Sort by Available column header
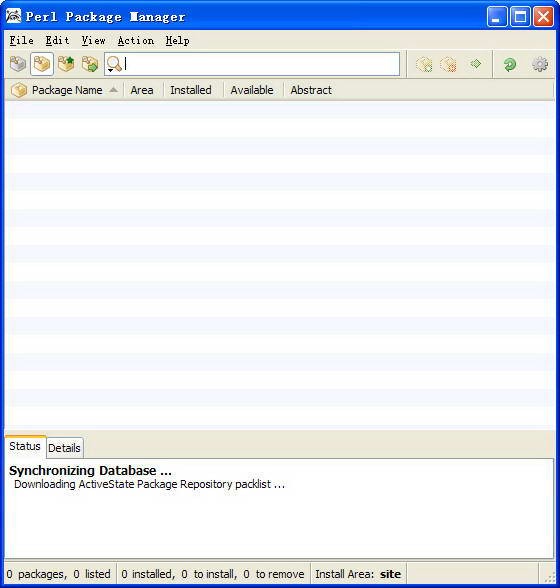 click(x=252, y=90)
